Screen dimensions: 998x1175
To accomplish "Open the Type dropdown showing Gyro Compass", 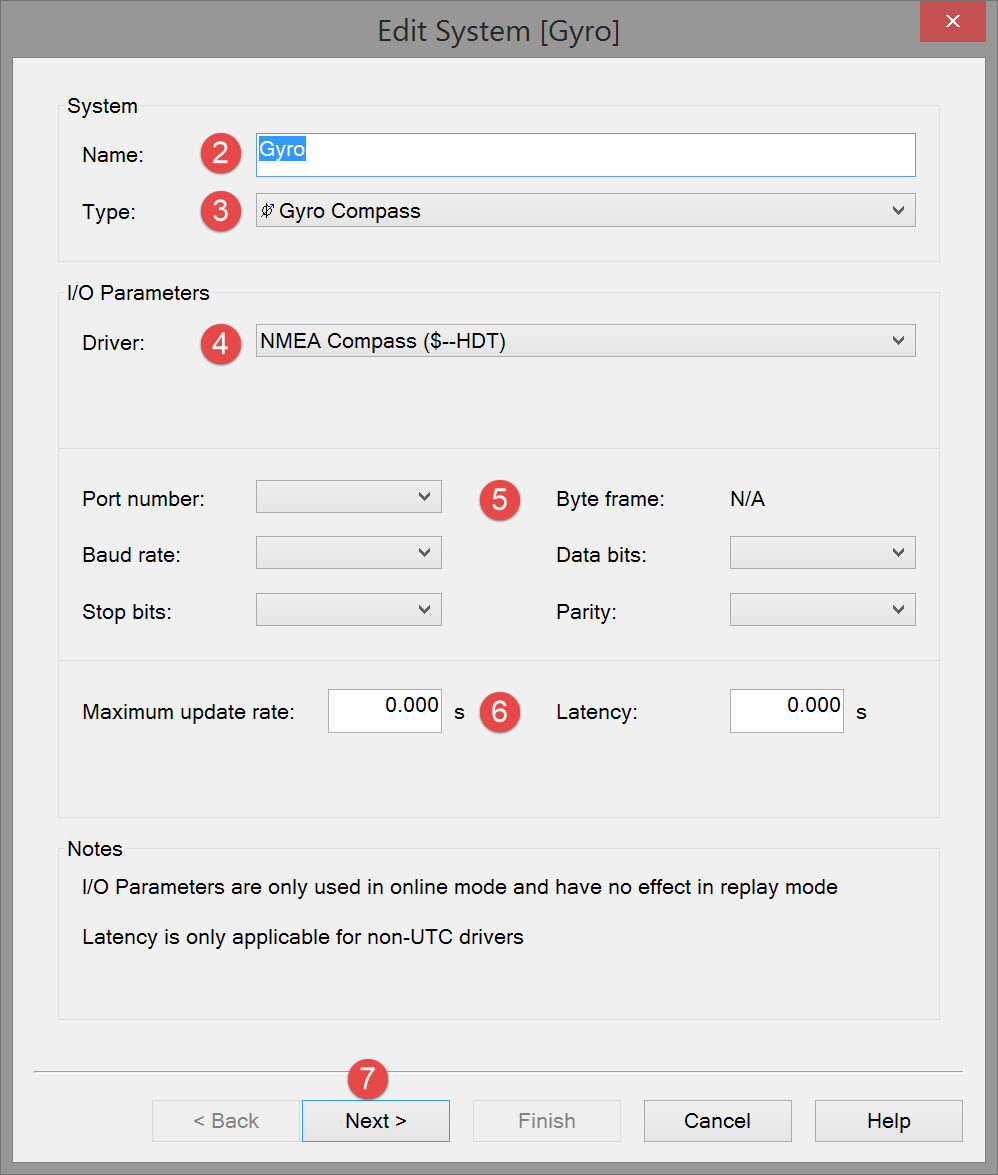I will click(585, 211).
